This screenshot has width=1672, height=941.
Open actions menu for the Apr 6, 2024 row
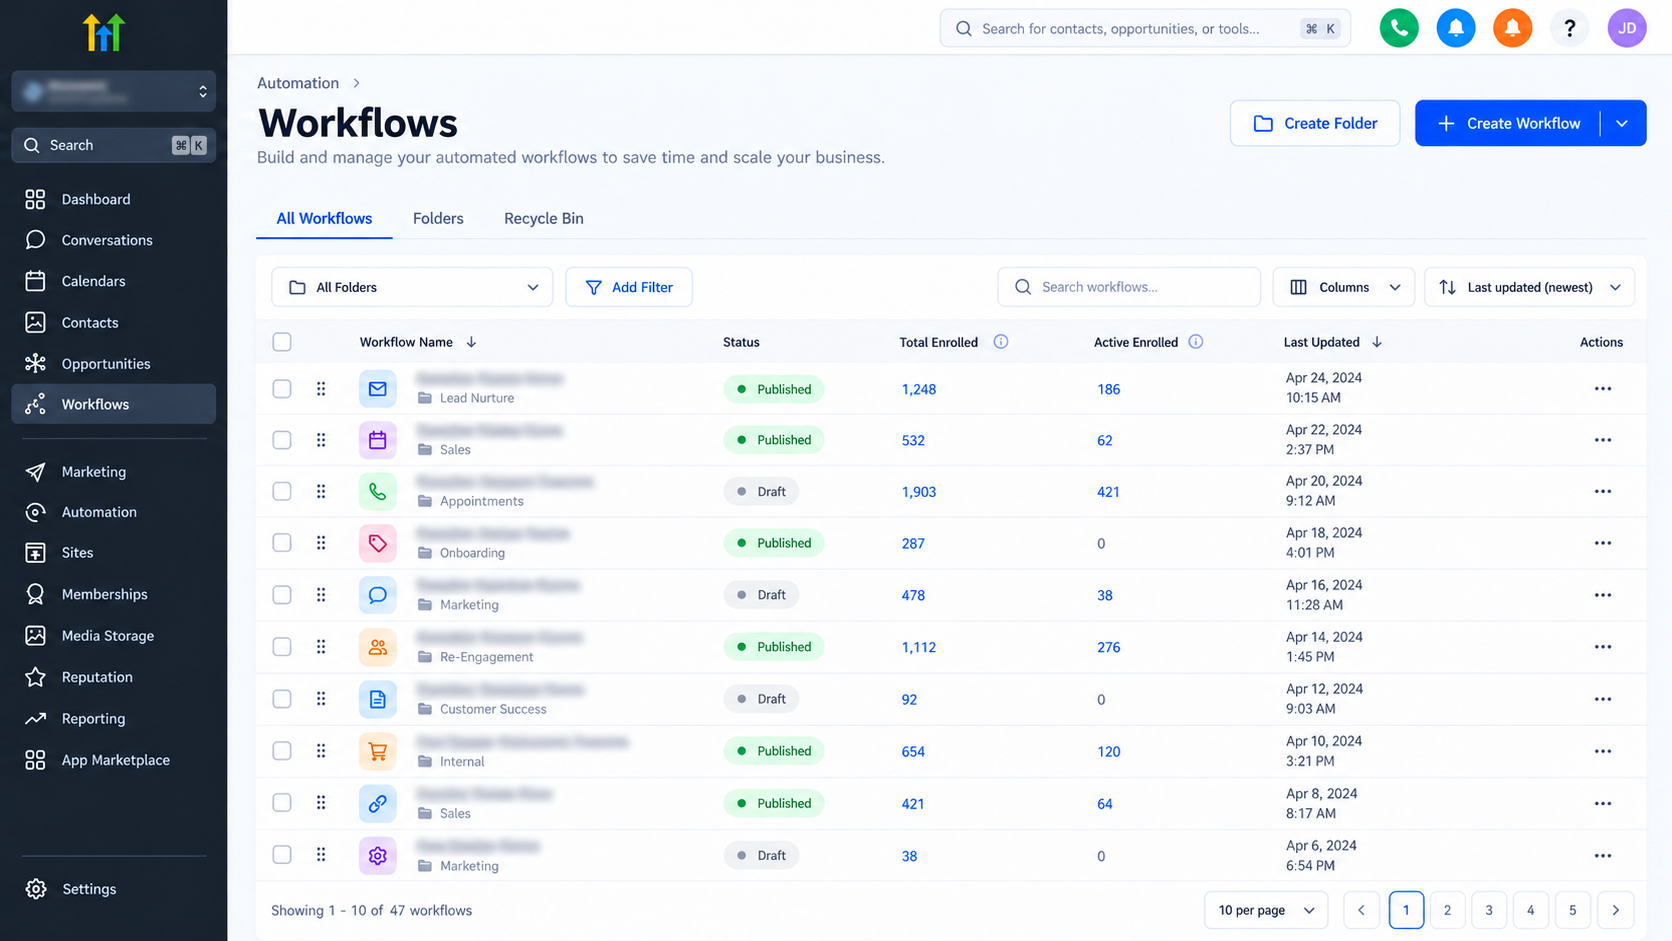1603,855
